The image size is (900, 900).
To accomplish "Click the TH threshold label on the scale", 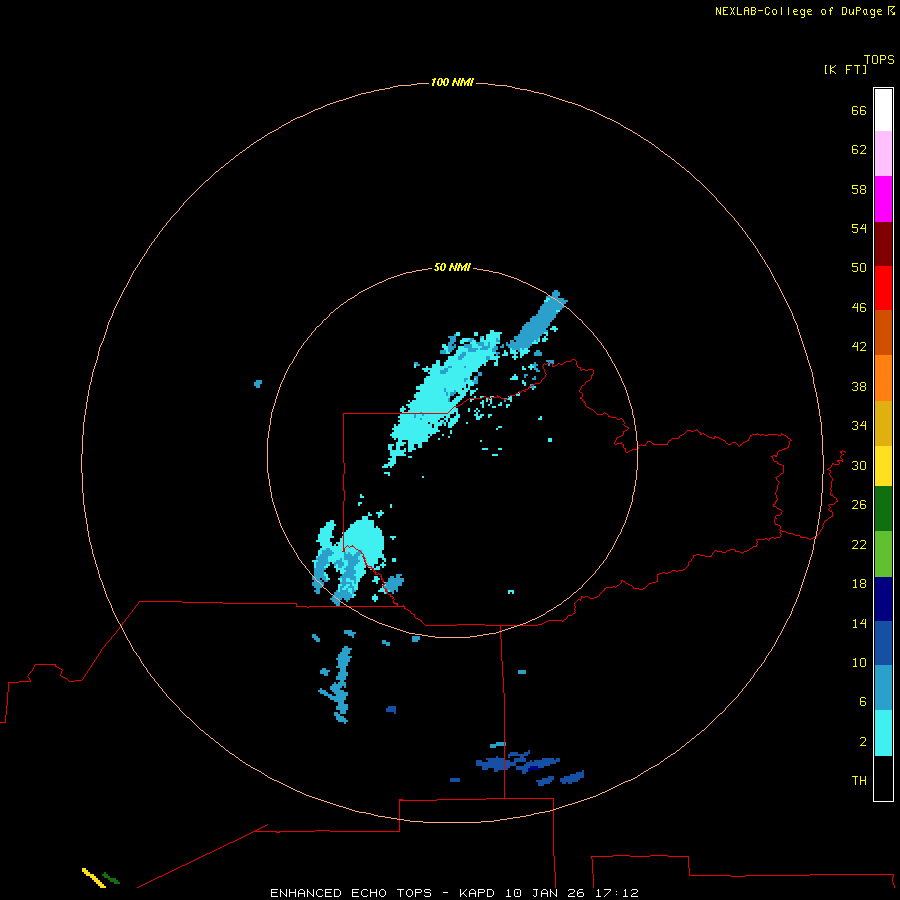I will point(859,780).
